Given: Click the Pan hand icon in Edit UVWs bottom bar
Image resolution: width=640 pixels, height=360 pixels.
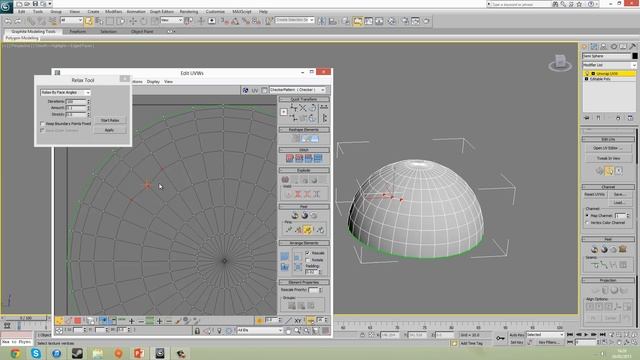Looking at the screenshot, I should (289, 331).
